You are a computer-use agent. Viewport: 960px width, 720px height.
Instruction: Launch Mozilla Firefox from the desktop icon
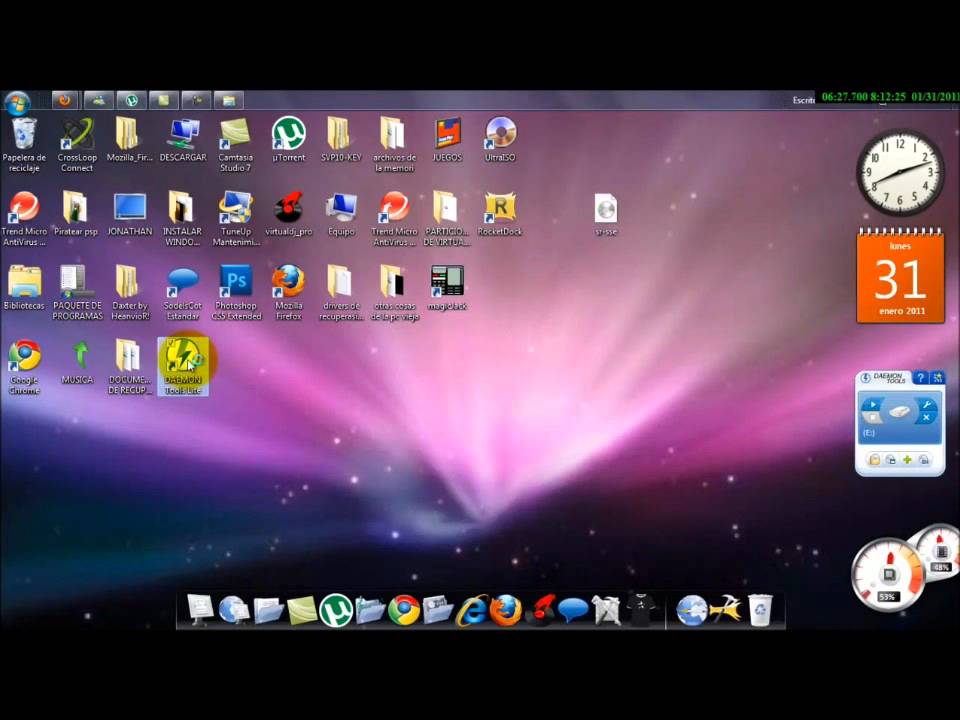coord(288,293)
